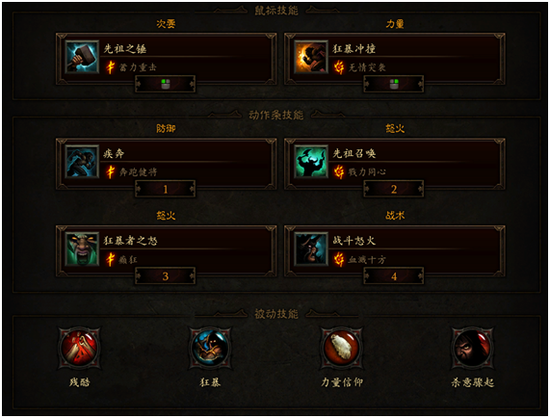The width and height of the screenshot is (550, 418).
Task: Click the 狂暴冲撞 charge skill icon
Action: 311,57
